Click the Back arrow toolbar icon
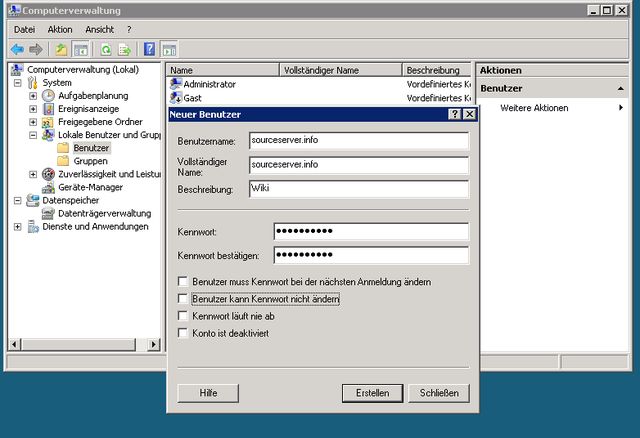The width and height of the screenshot is (640, 438). click(17, 49)
